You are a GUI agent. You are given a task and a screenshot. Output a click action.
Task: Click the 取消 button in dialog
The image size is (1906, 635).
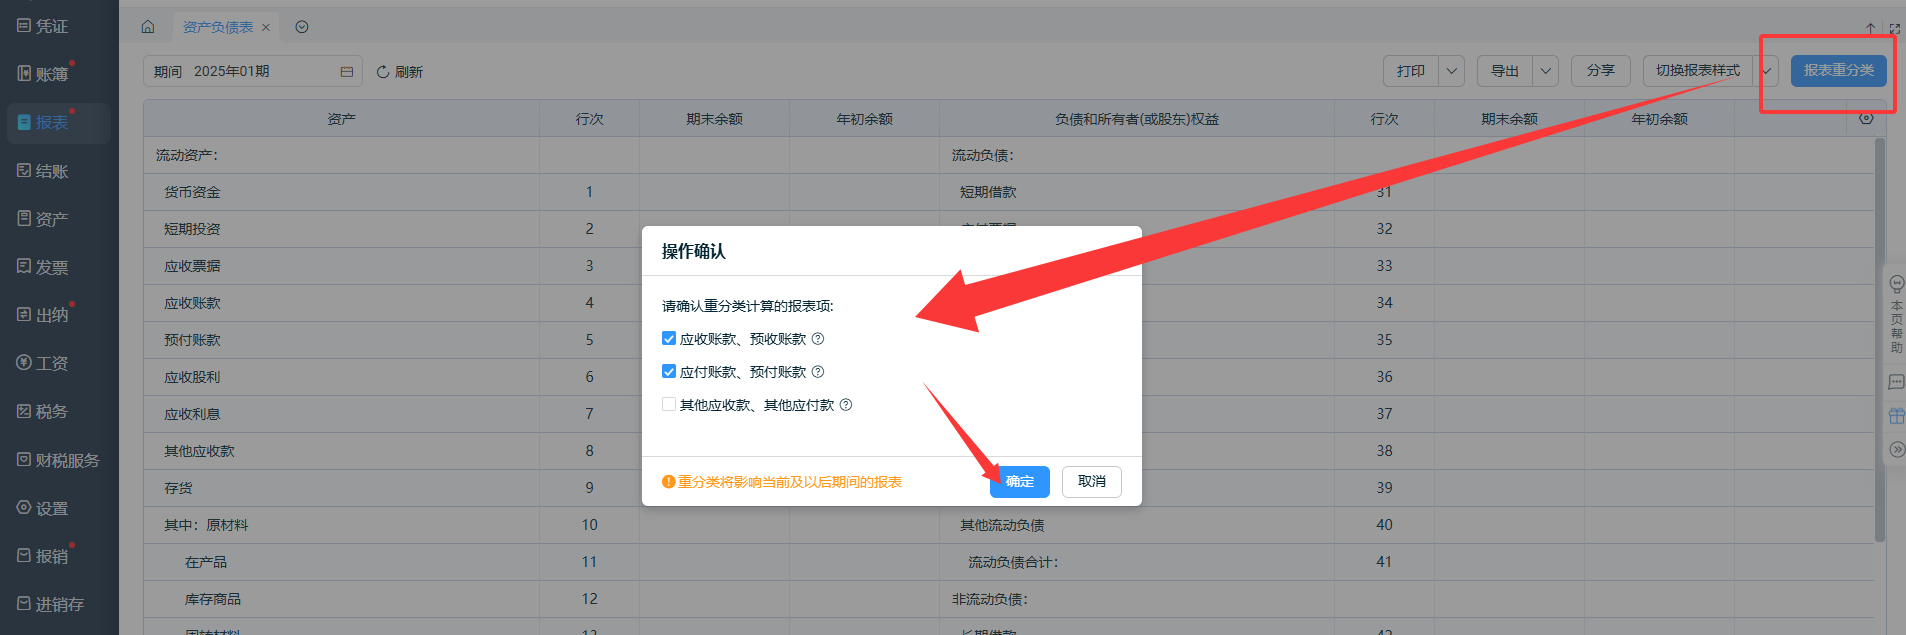(x=1091, y=482)
